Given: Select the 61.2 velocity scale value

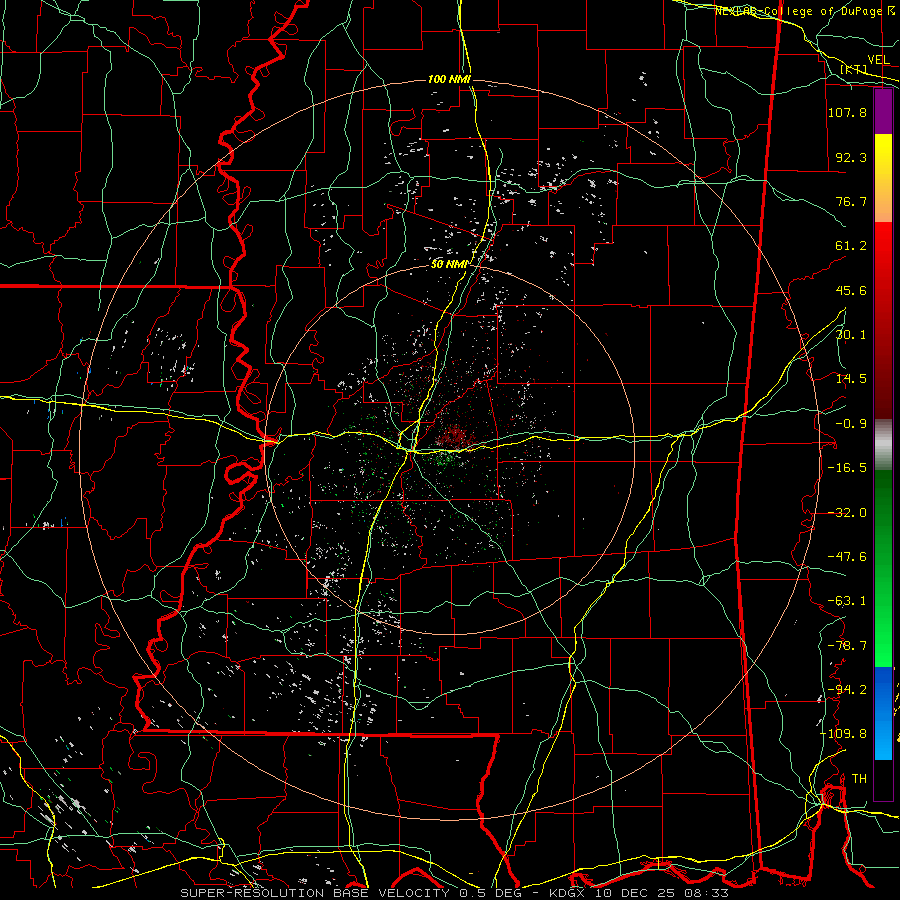Looking at the screenshot, I should 851,246.
